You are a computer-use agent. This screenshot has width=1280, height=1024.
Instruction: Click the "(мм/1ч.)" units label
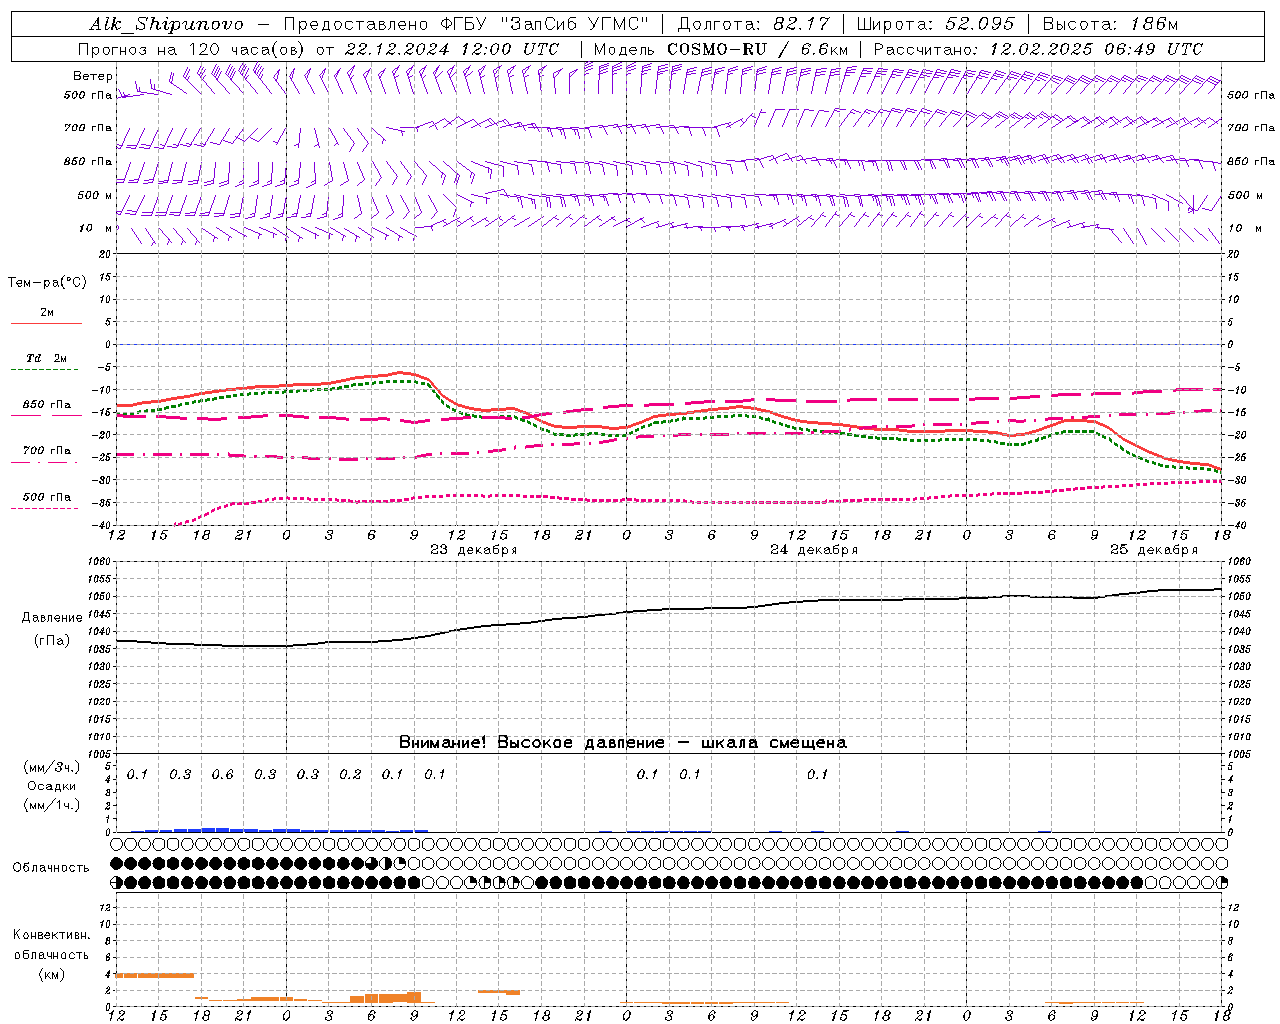pyautogui.click(x=52, y=805)
